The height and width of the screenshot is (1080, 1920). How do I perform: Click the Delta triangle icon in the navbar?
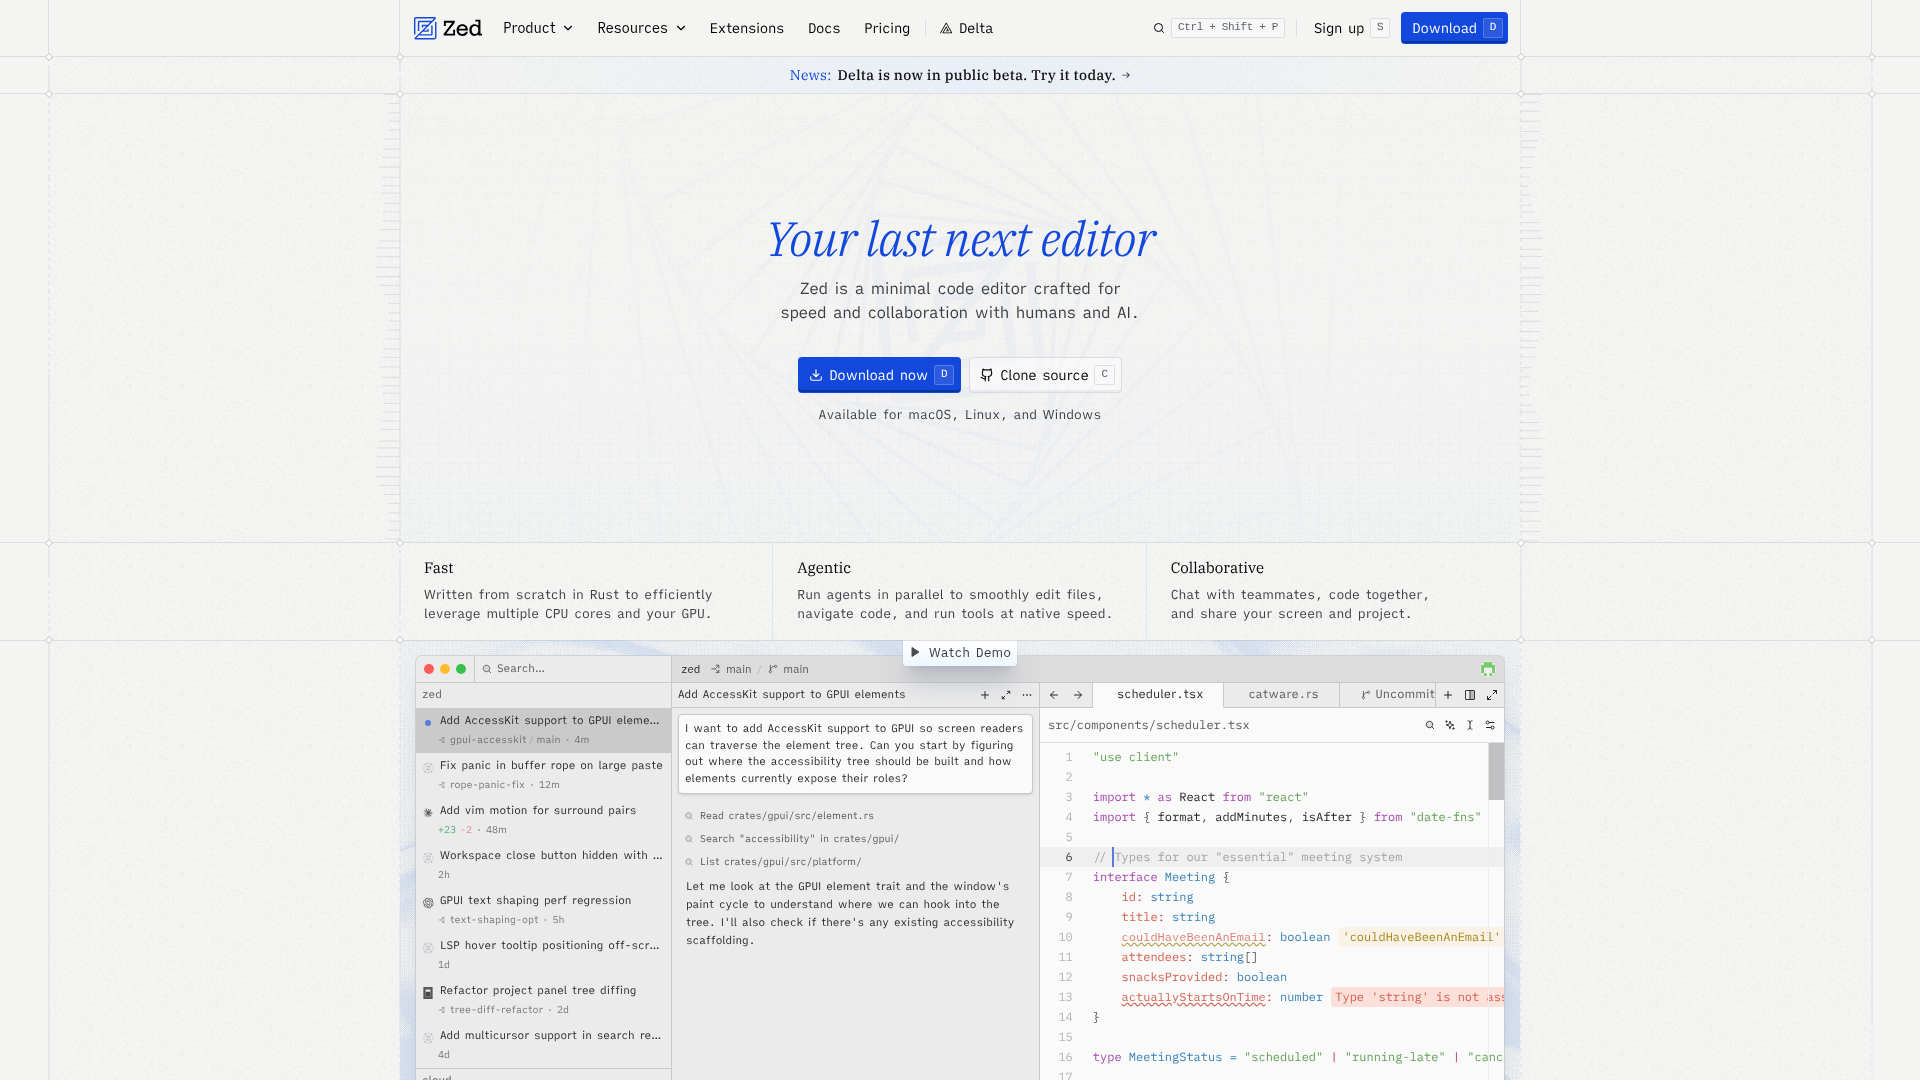click(x=946, y=28)
